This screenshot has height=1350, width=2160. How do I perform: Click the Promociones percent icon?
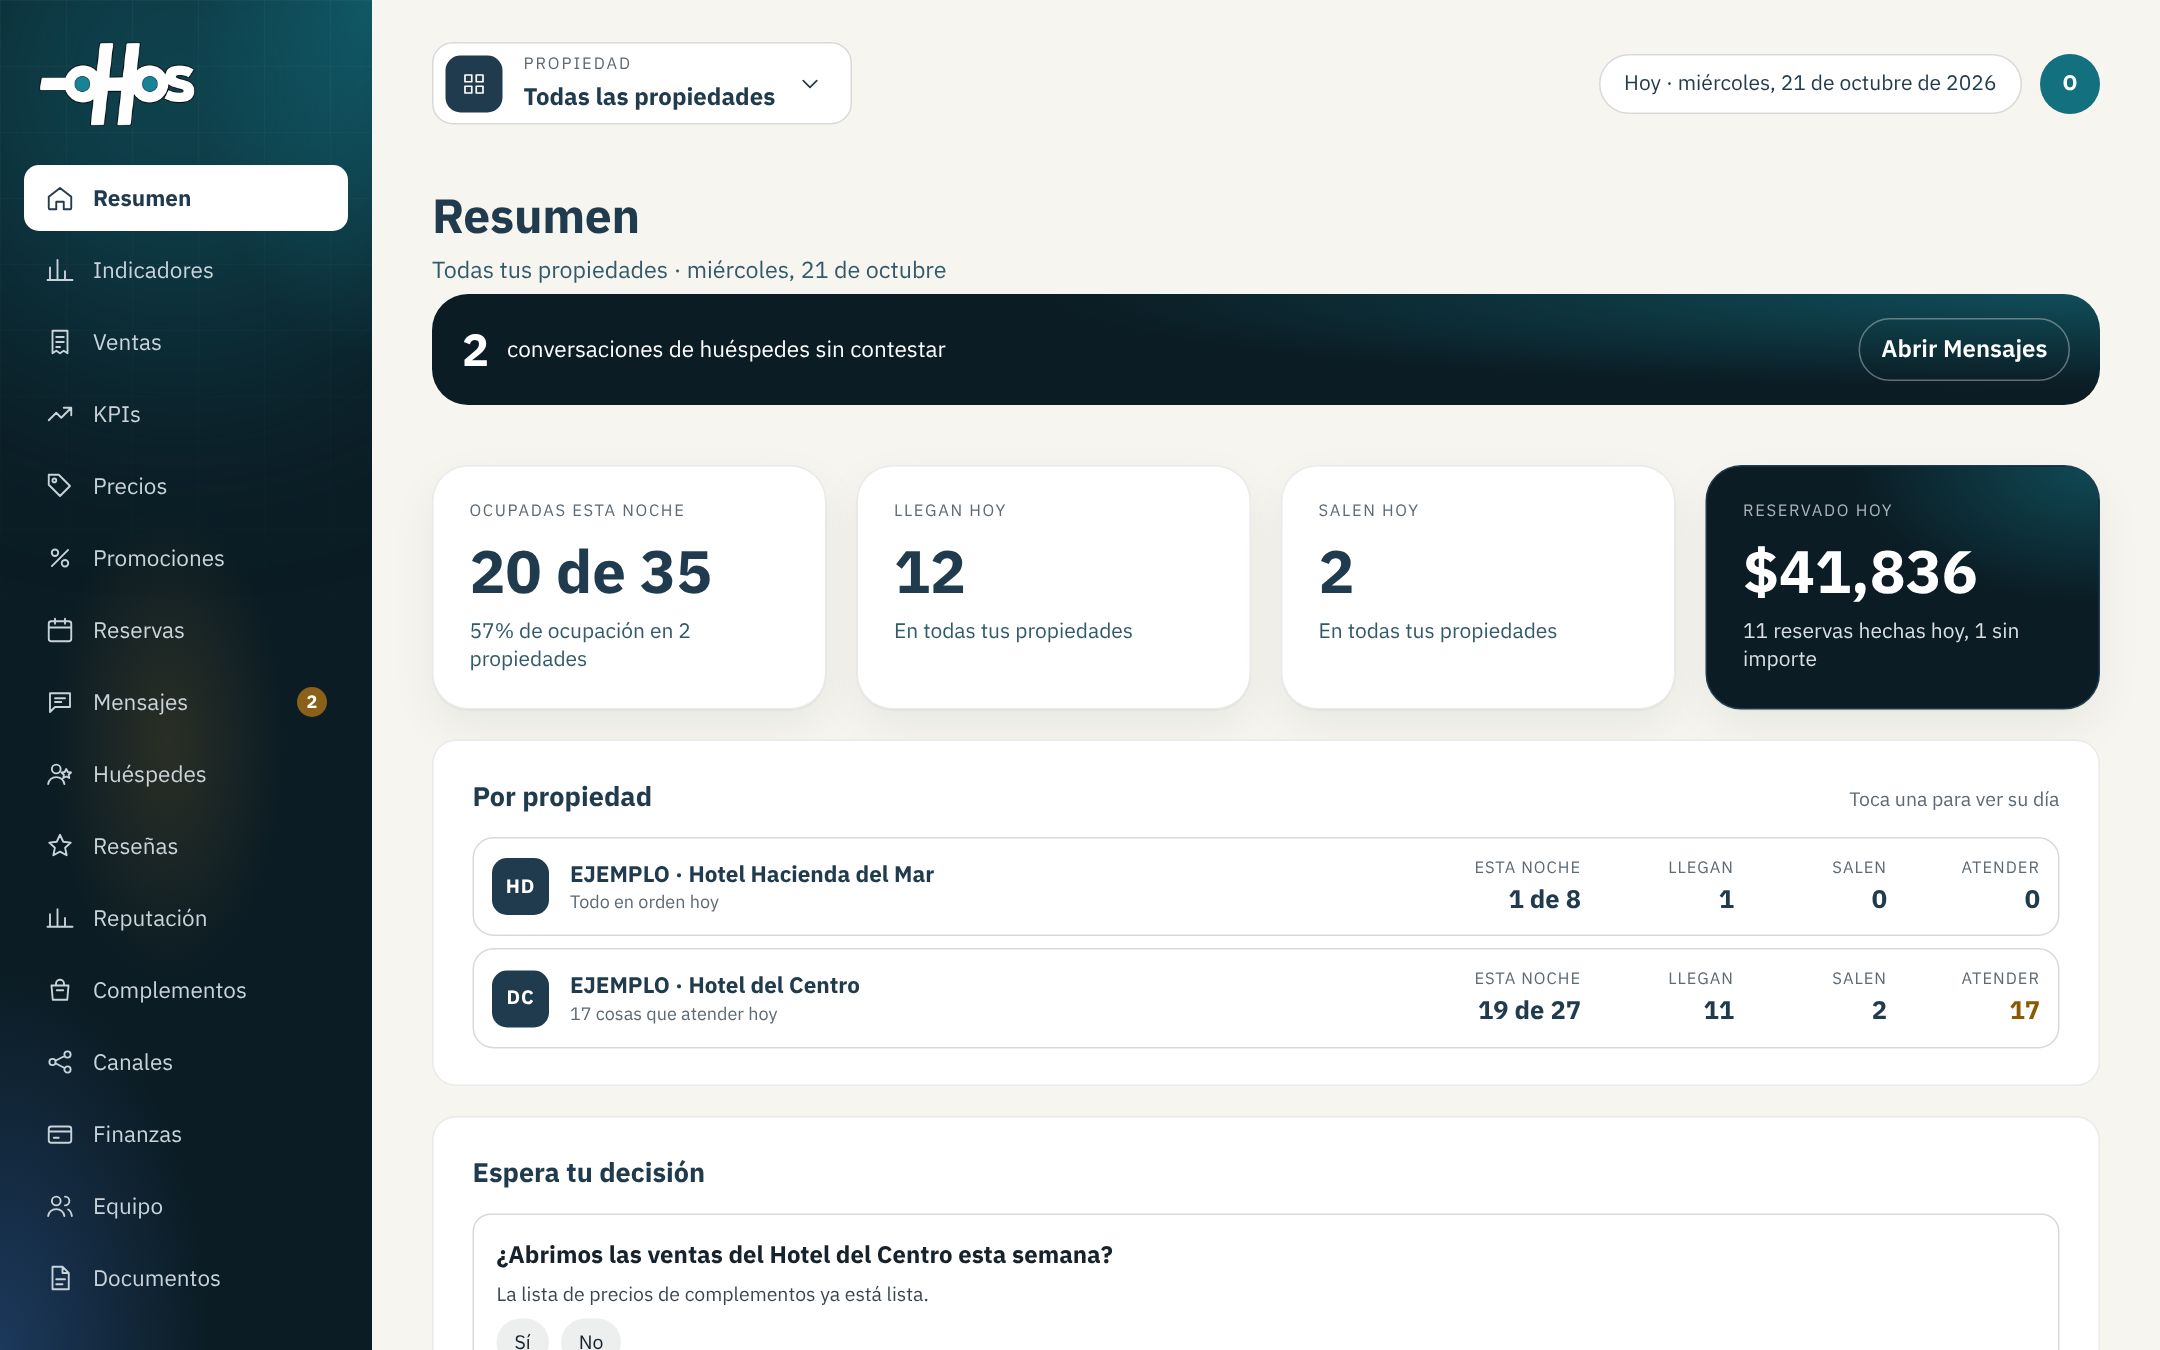click(60, 558)
